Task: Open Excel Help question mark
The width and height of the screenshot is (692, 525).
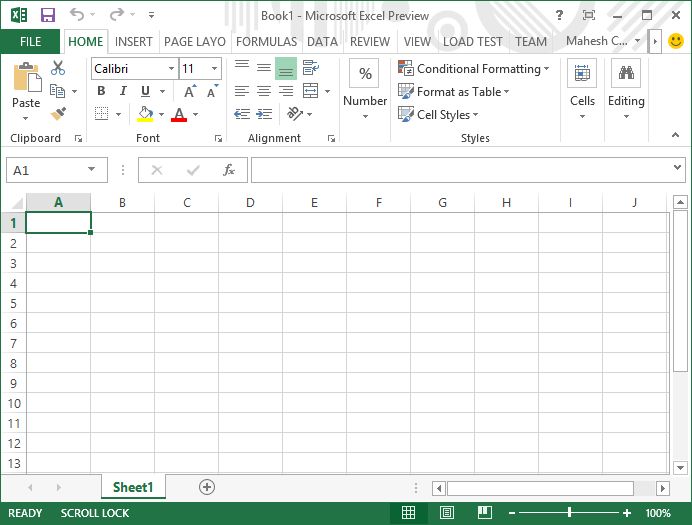Action: (x=559, y=15)
